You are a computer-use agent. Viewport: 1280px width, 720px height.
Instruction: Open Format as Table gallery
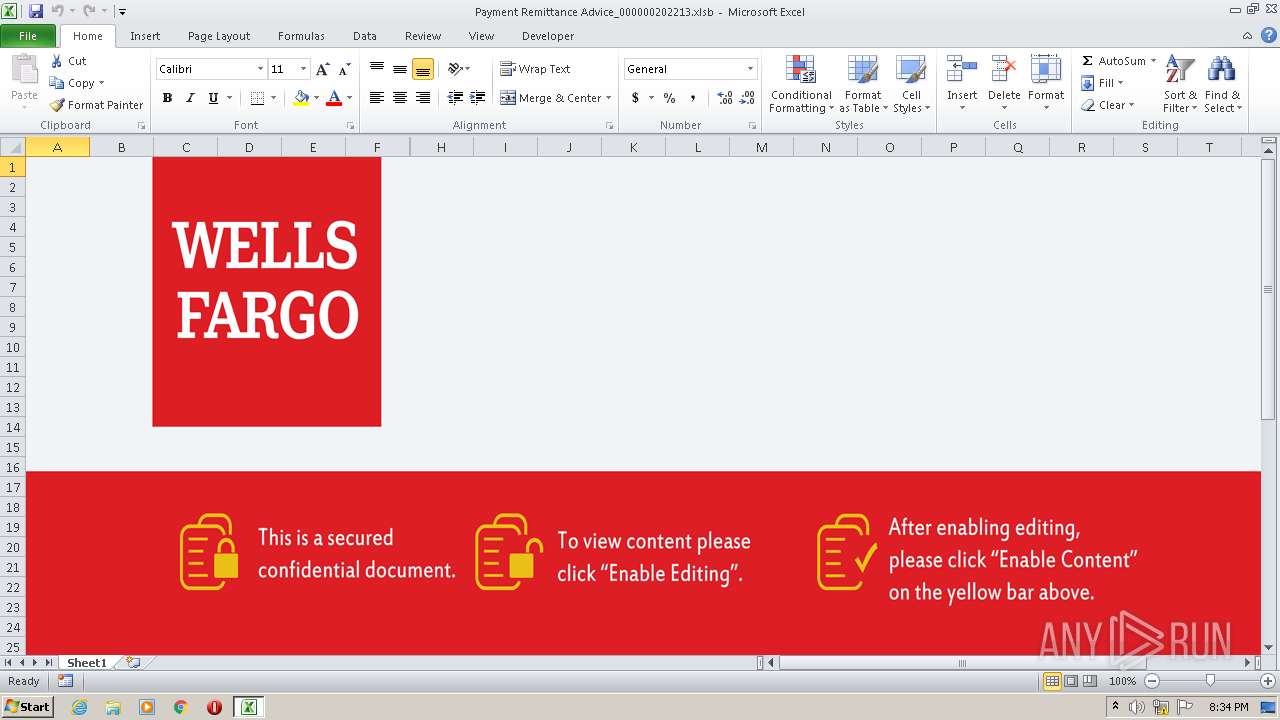(x=861, y=85)
